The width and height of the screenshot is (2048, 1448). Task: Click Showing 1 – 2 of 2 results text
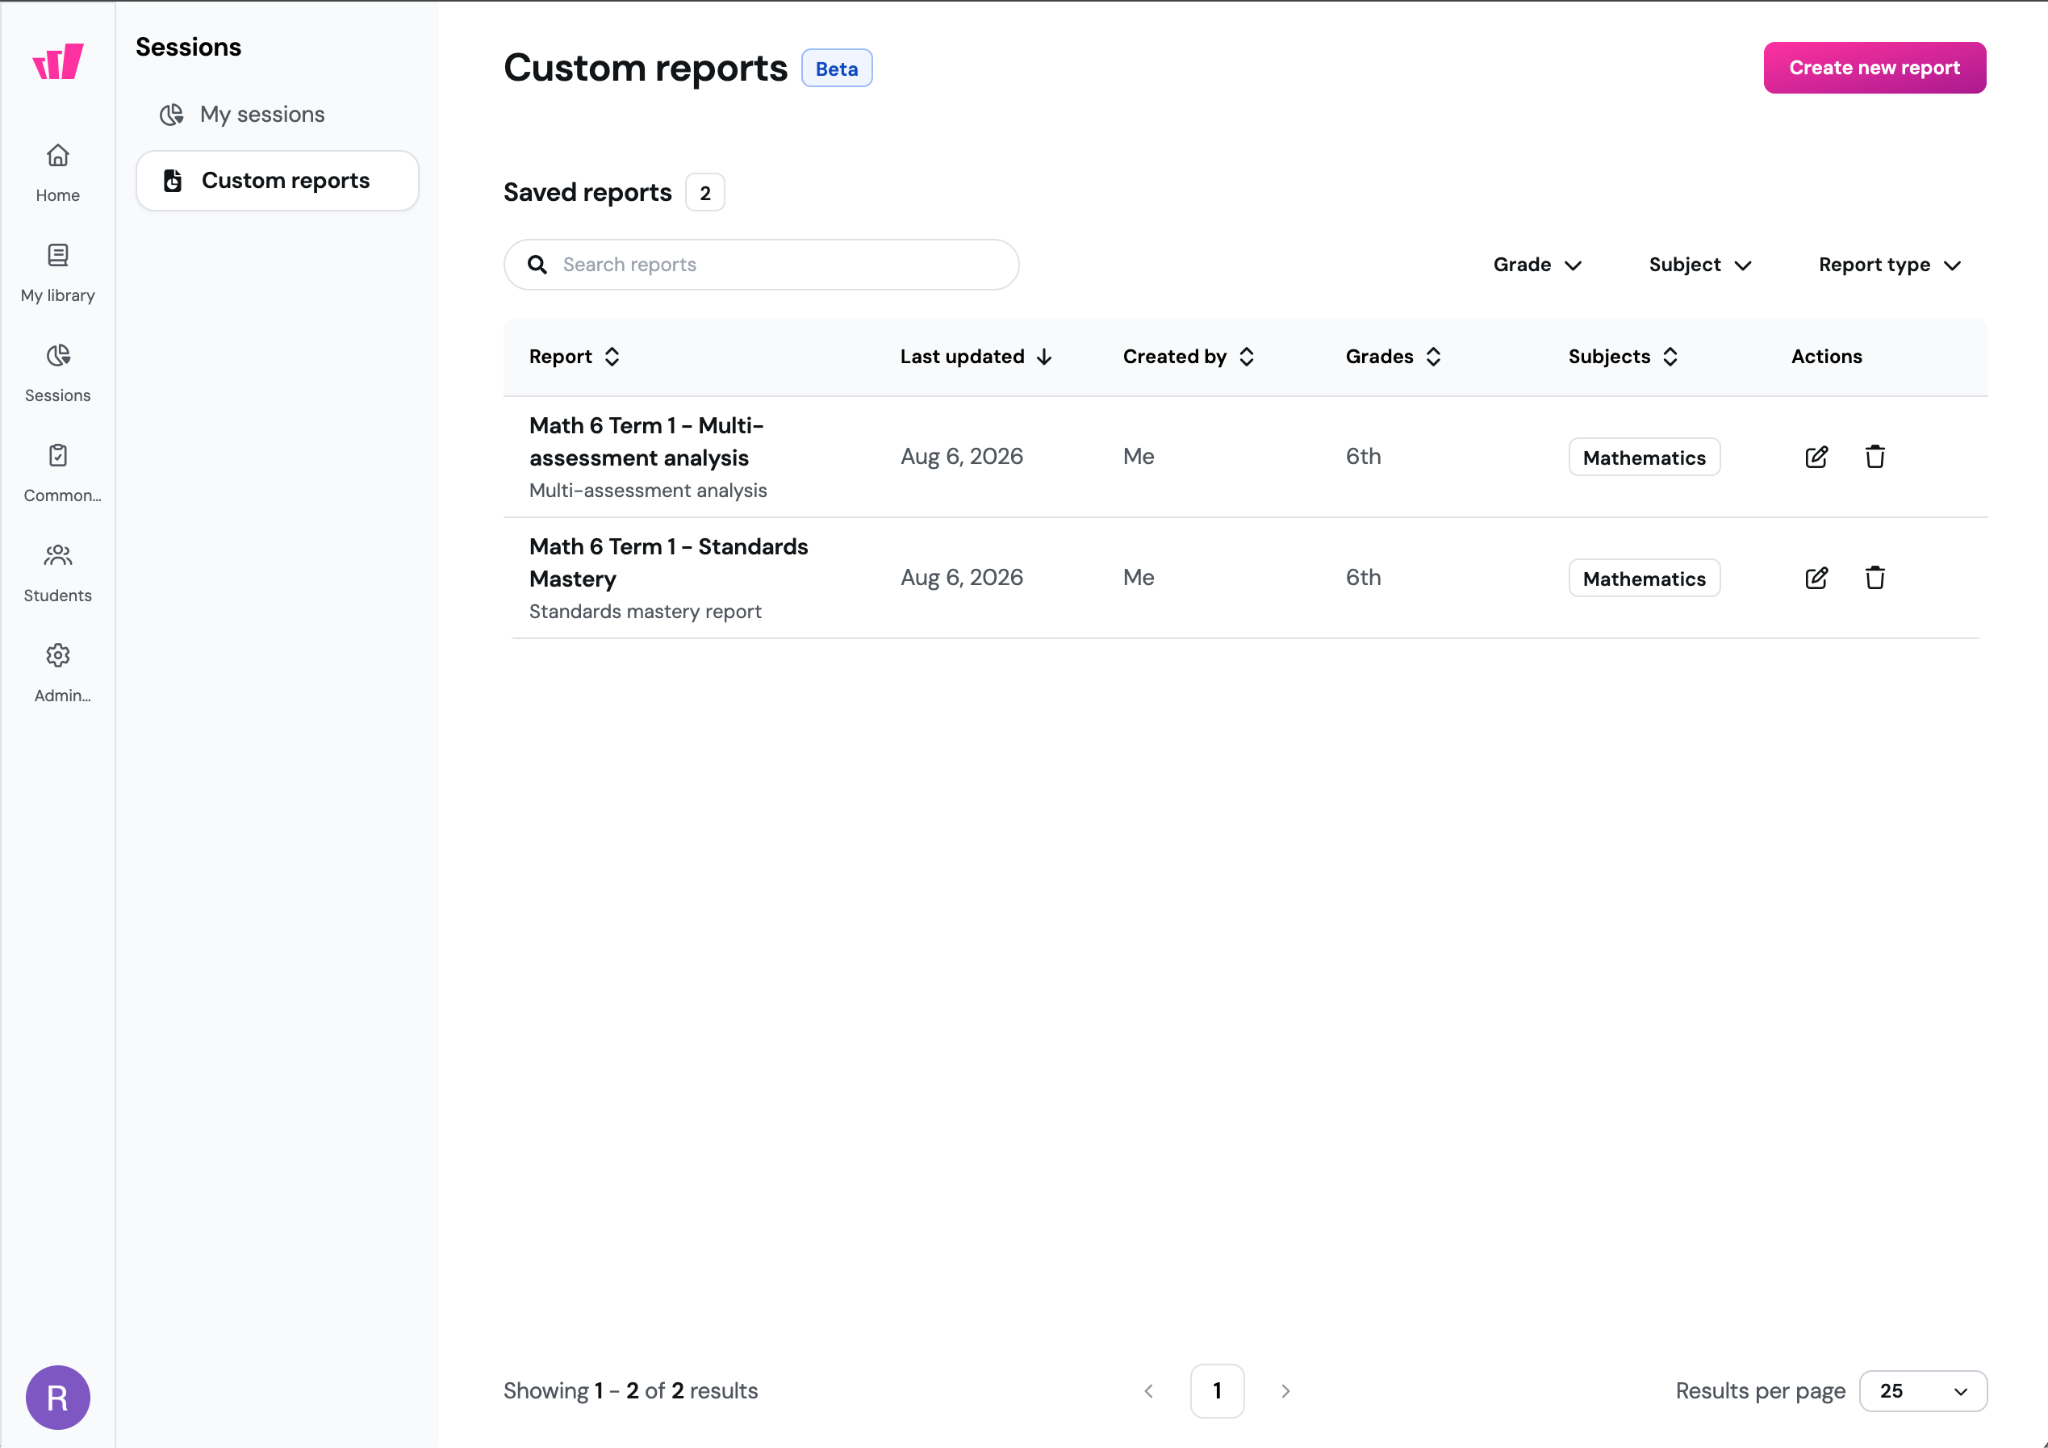click(630, 1391)
